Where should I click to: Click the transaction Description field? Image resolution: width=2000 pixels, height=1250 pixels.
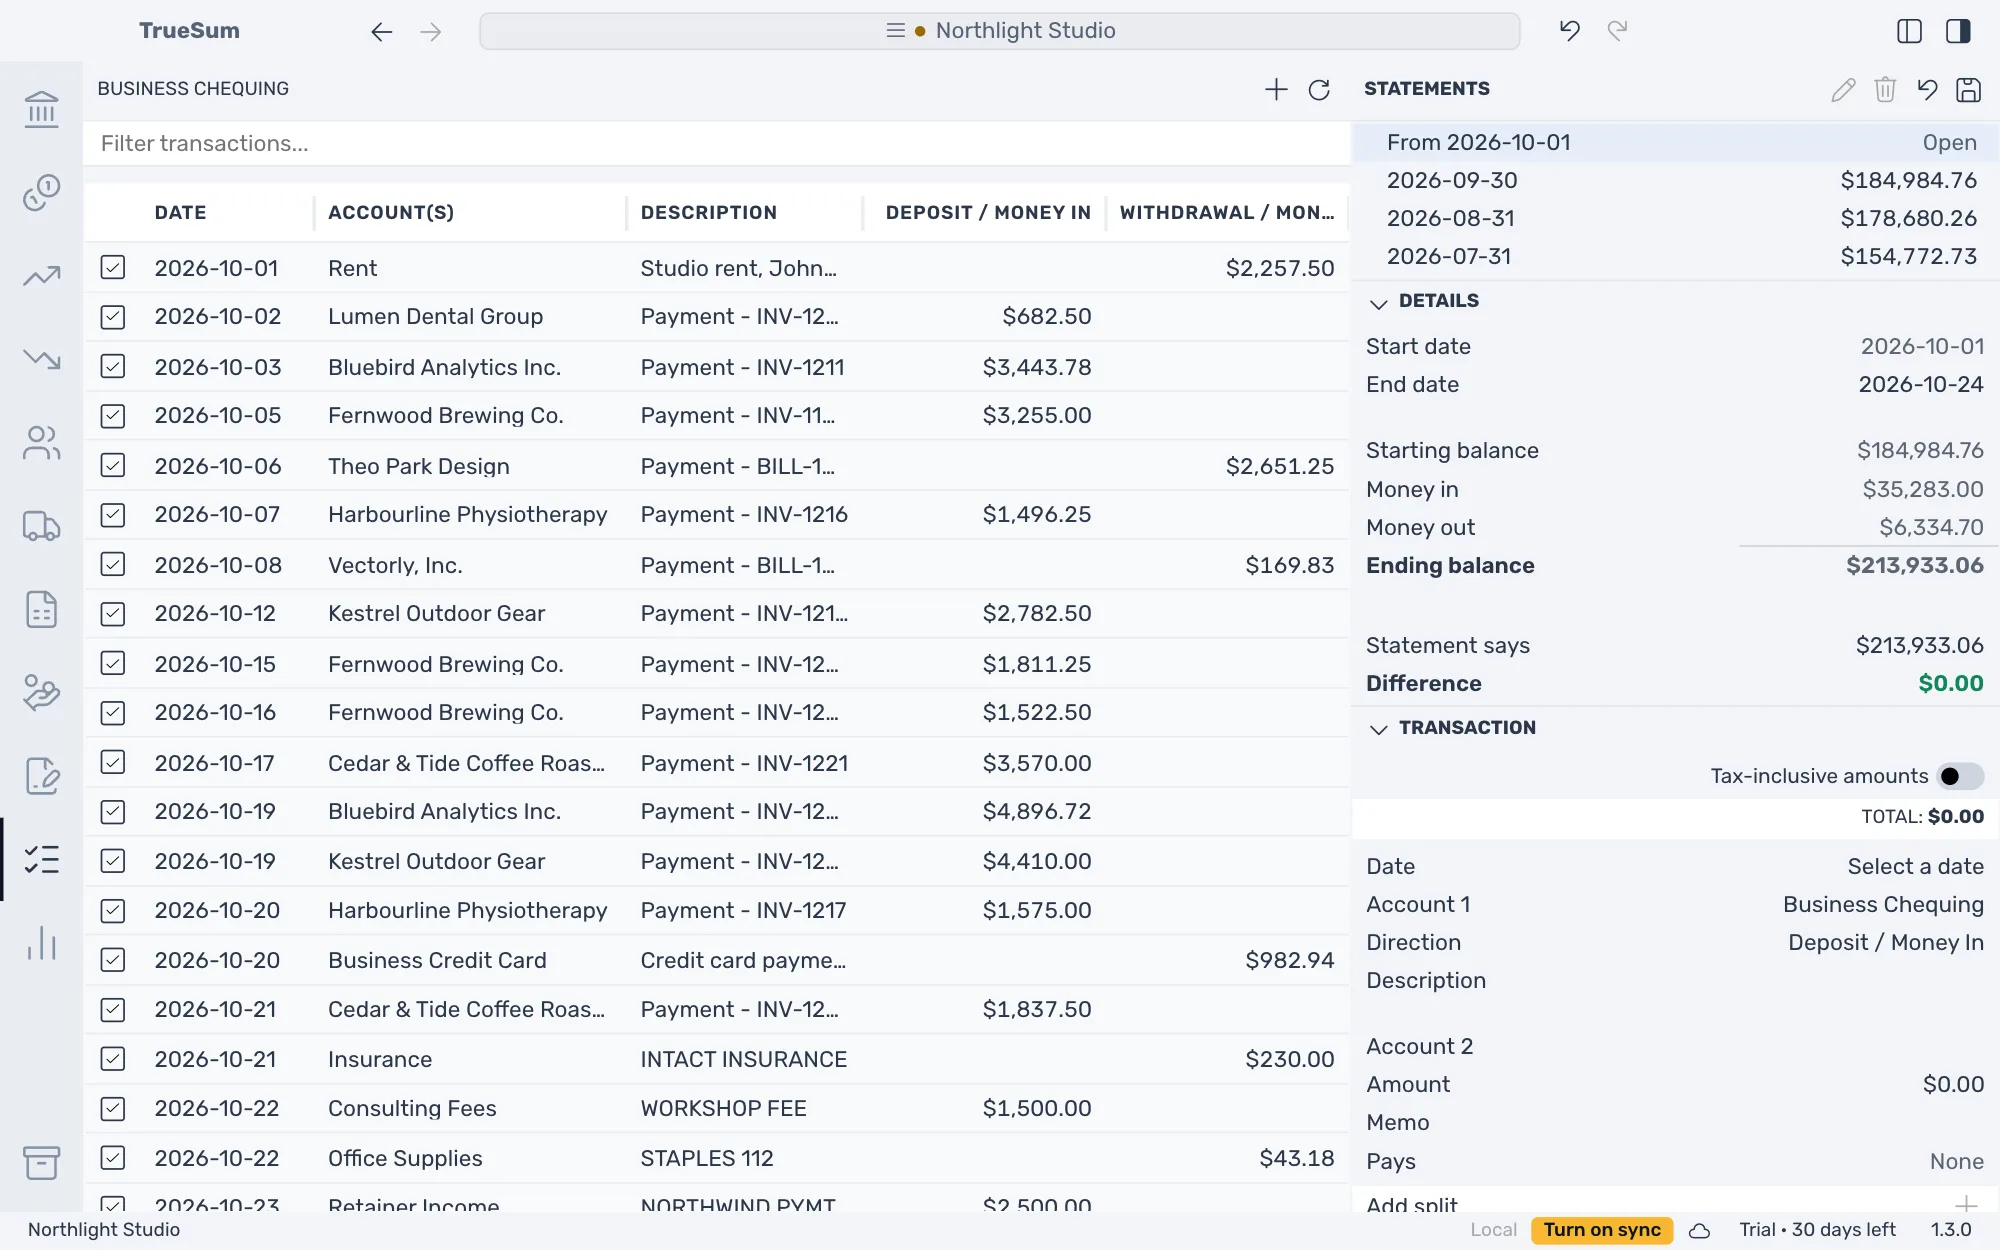1675,980
